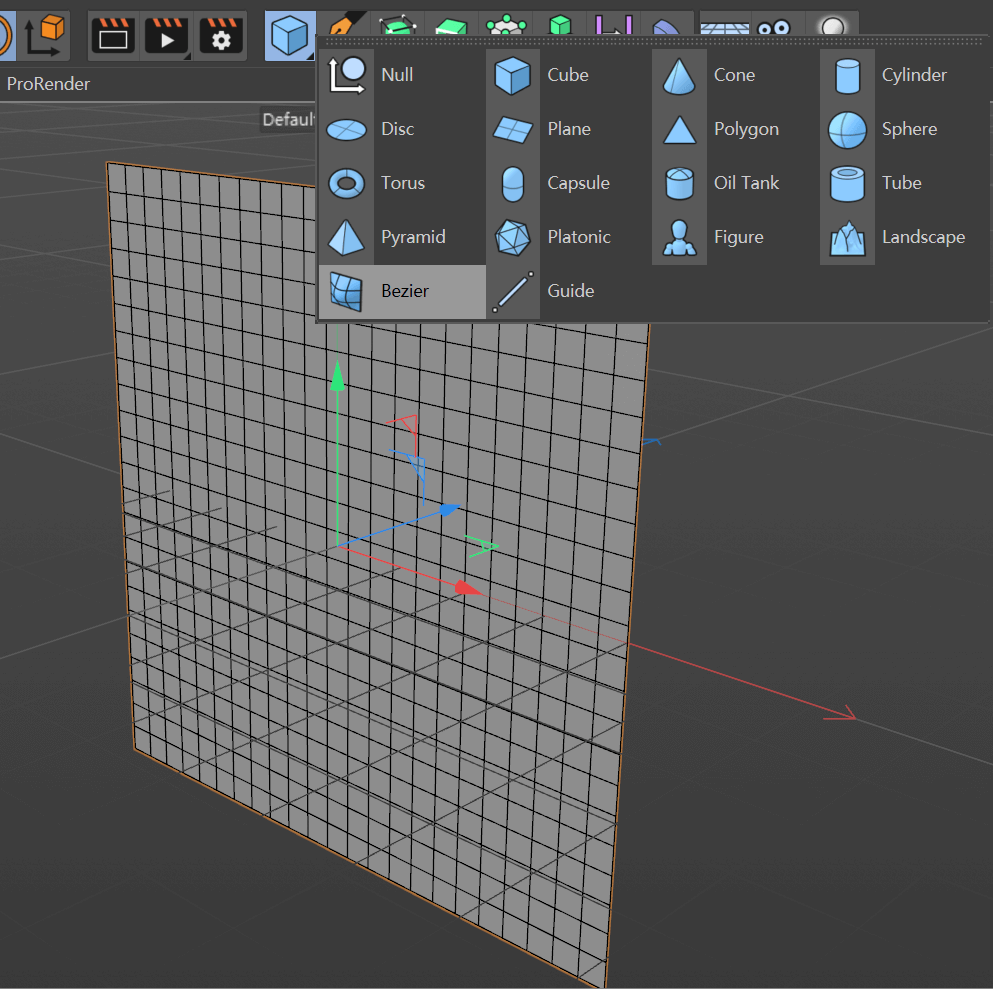Select the Spline Pen tool icon
993x989 pixels.
pos(345,23)
